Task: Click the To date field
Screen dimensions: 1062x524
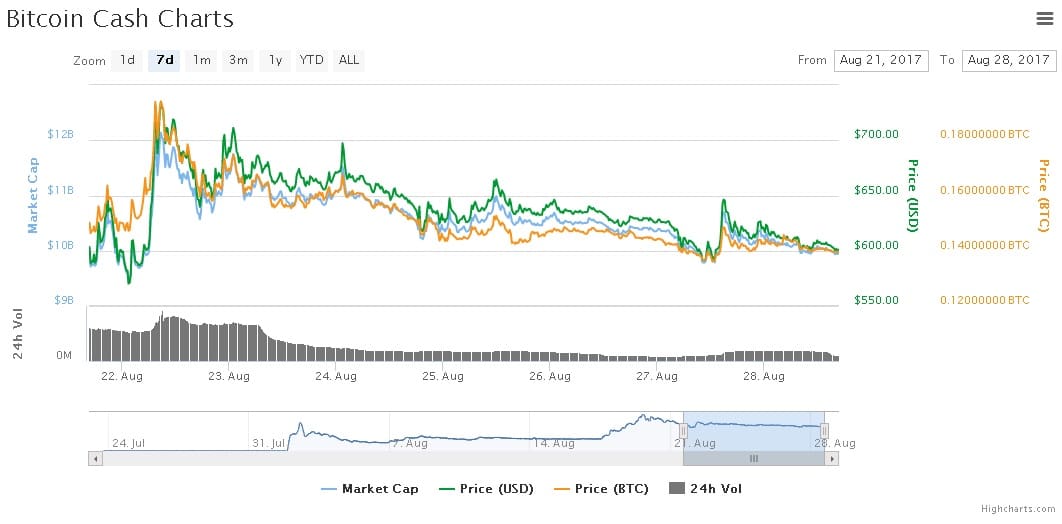Action: tap(1009, 61)
